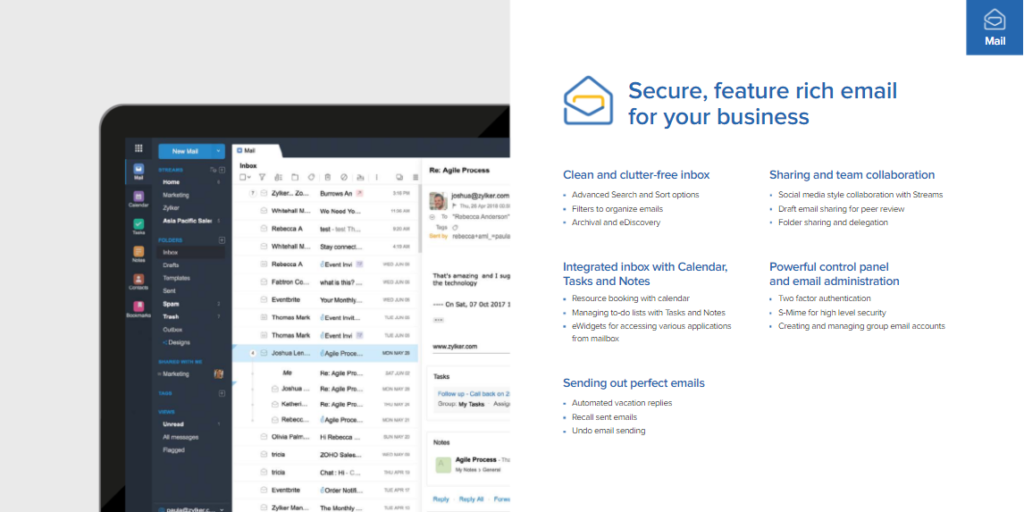Open the dropdown arrow beside New Mail
Viewport: 1024px width, 512px height.
[x=218, y=151]
